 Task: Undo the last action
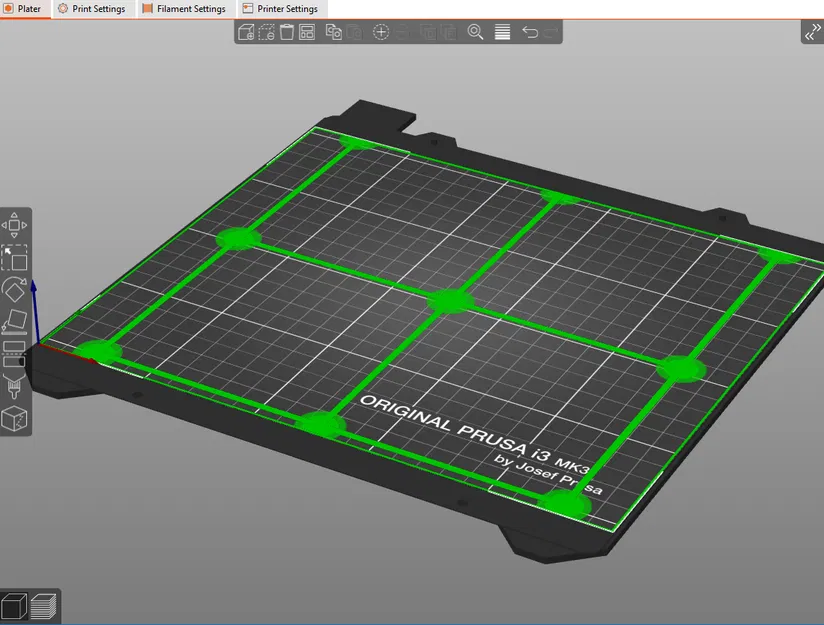530,32
